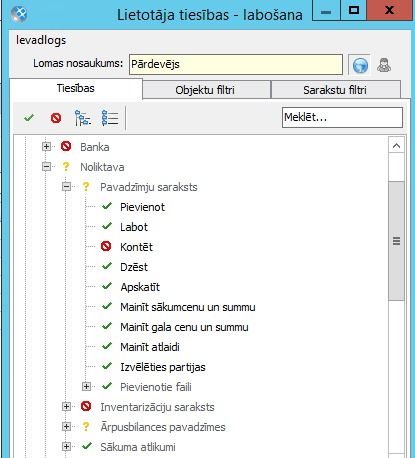Toggle the checkmark beside Pievienot
The width and height of the screenshot is (415, 458).
pos(107,206)
